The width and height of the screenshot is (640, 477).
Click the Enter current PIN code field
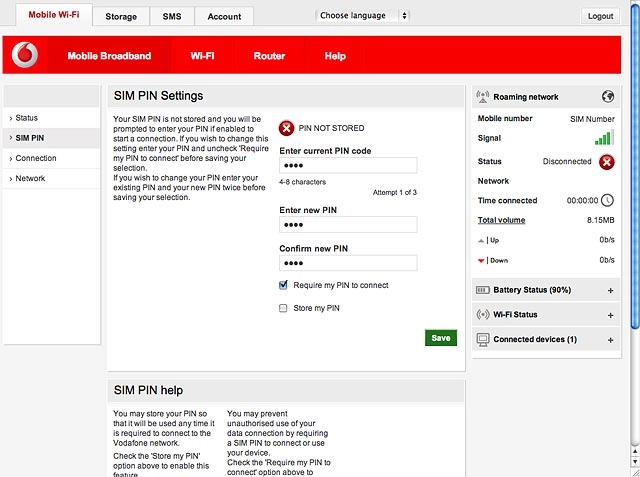[x=348, y=165]
